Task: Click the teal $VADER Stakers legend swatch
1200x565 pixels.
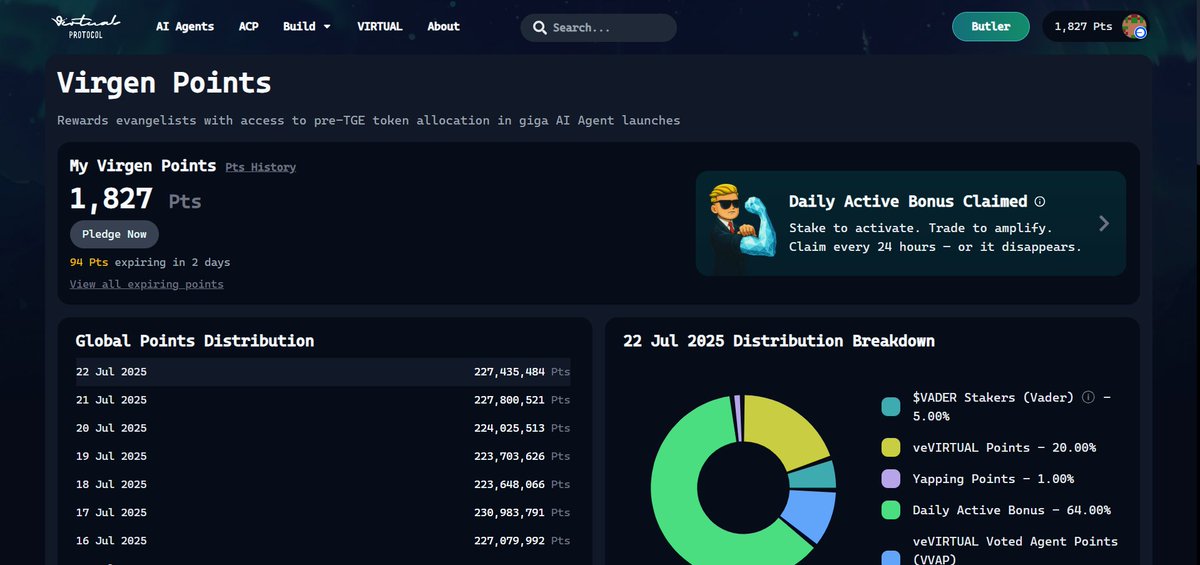Action: (891, 406)
